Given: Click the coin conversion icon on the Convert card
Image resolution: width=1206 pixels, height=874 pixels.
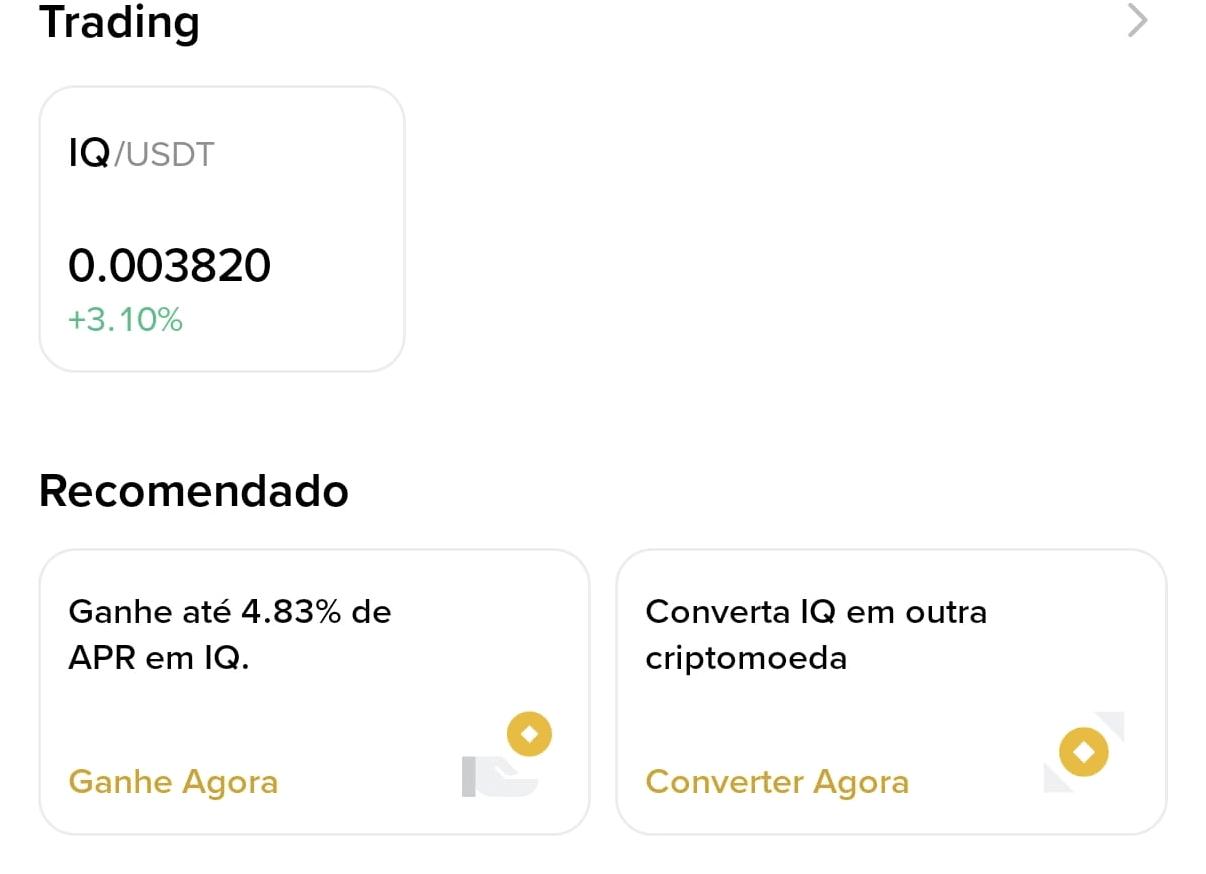Looking at the screenshot, I should [1083, 752].
